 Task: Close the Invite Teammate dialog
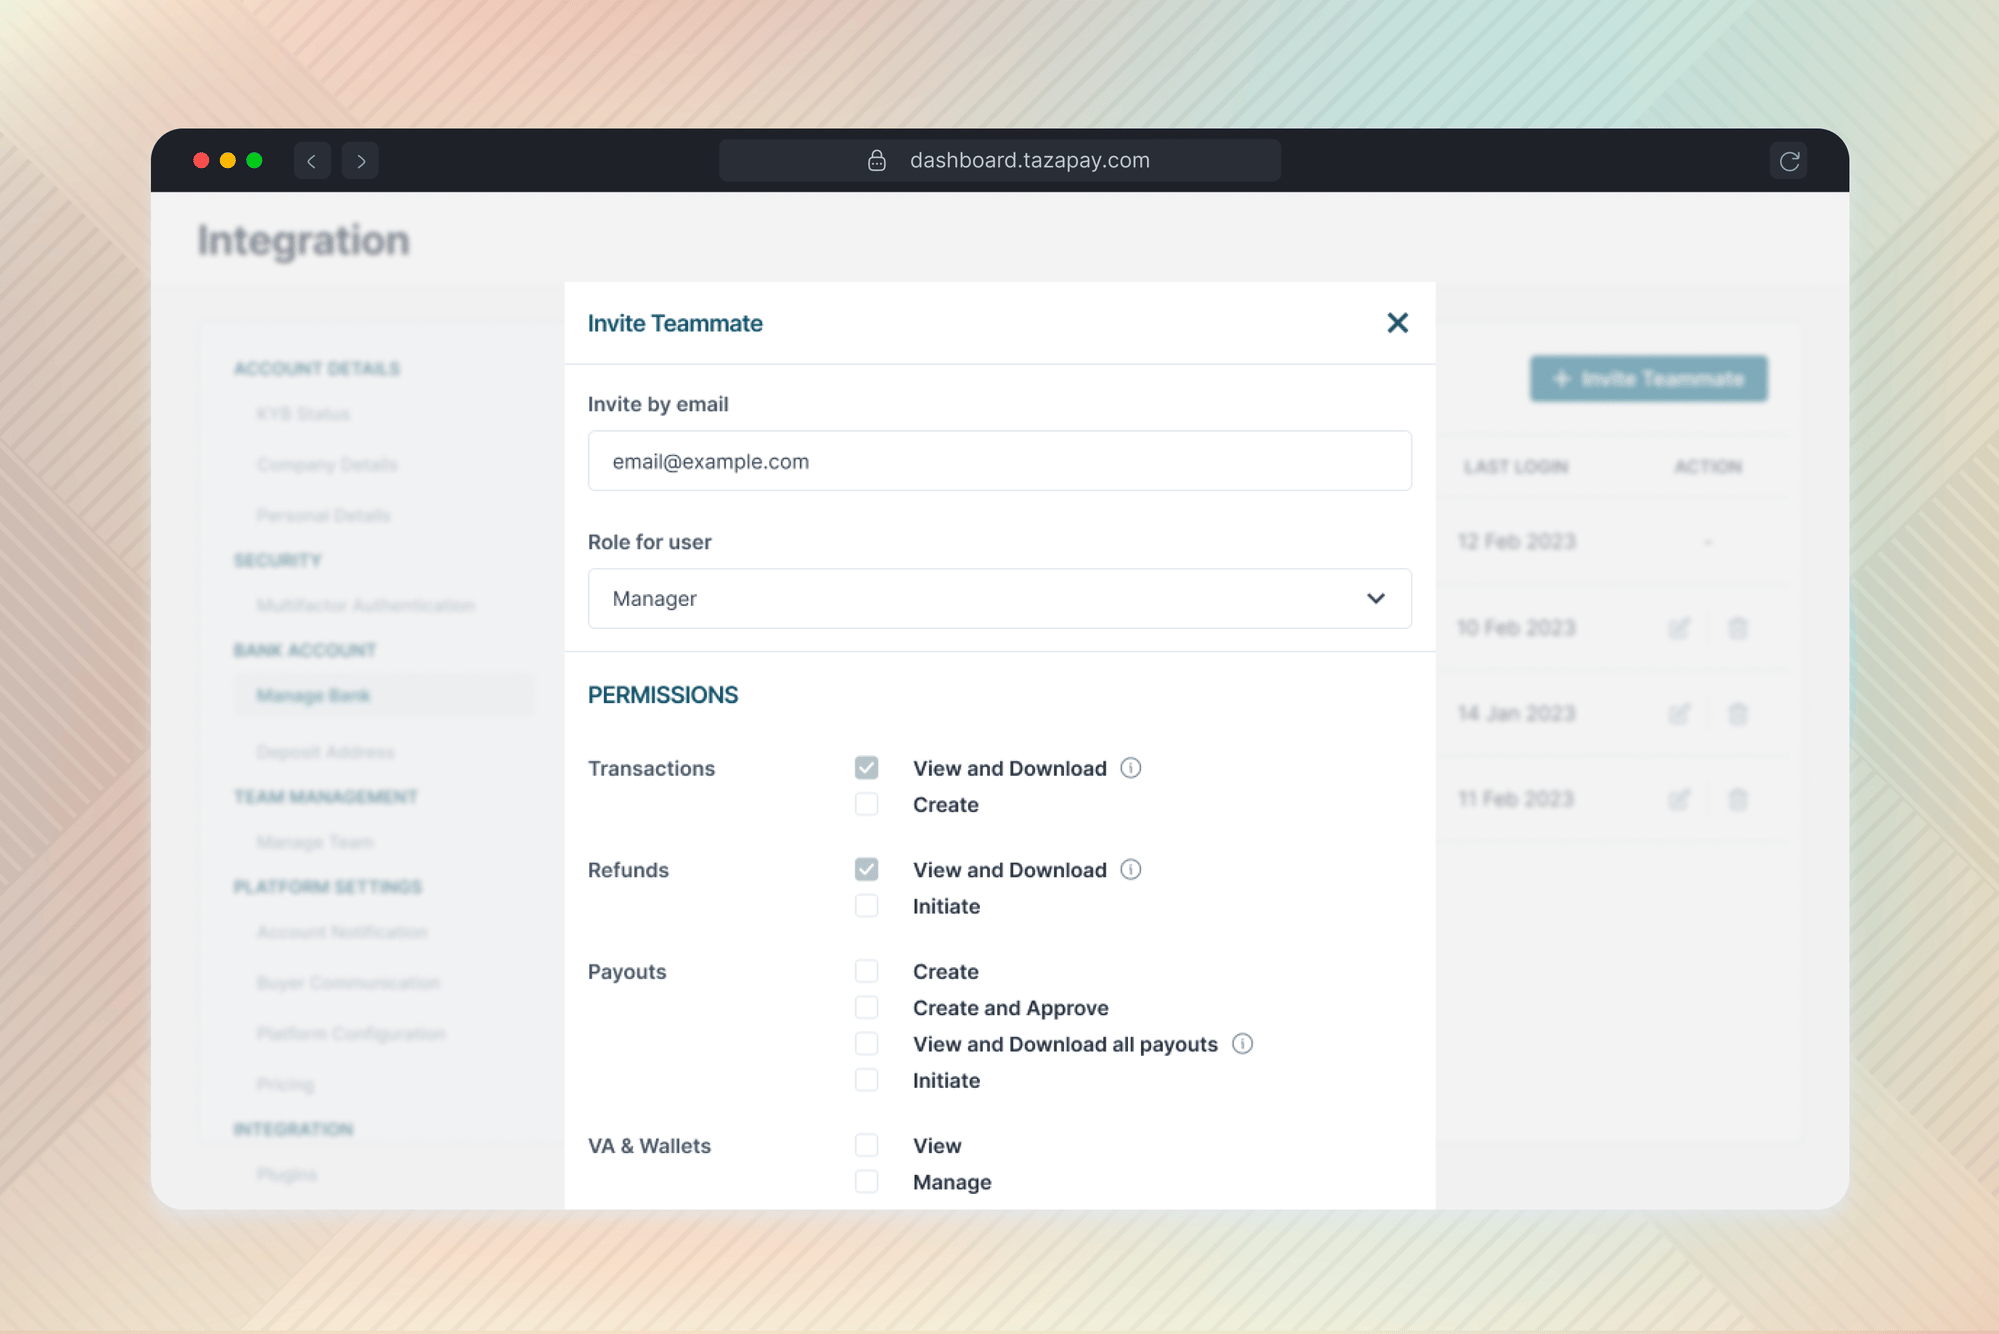pyautogui.click(x=1397, y=323)
